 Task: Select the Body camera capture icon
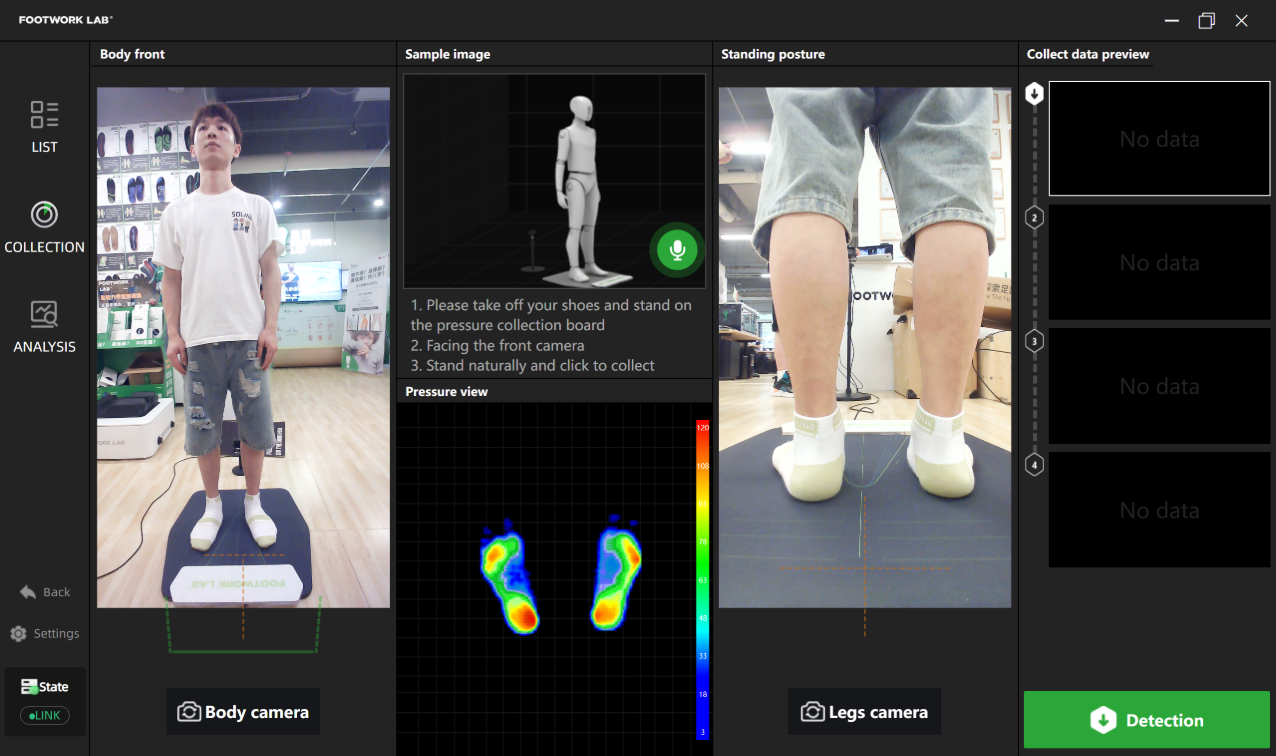click(189, 711)
